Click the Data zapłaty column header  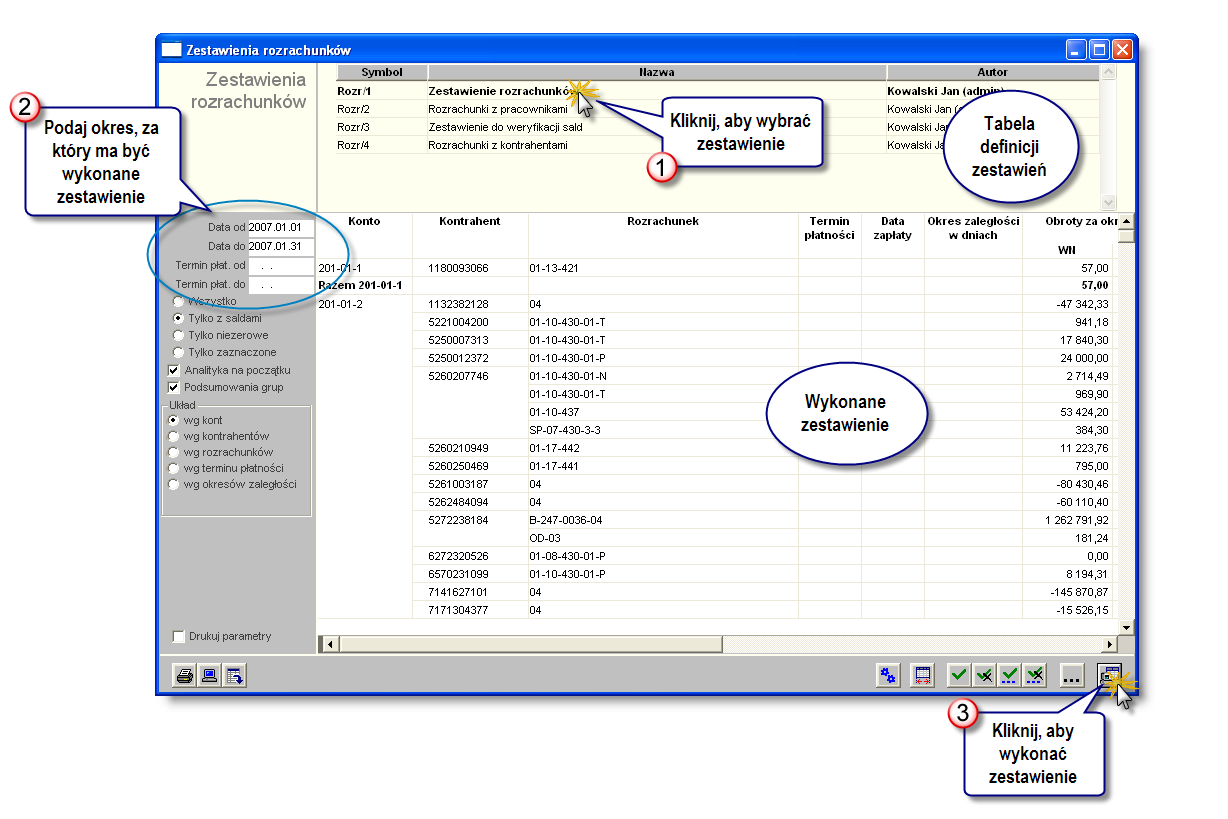(893, 235)
